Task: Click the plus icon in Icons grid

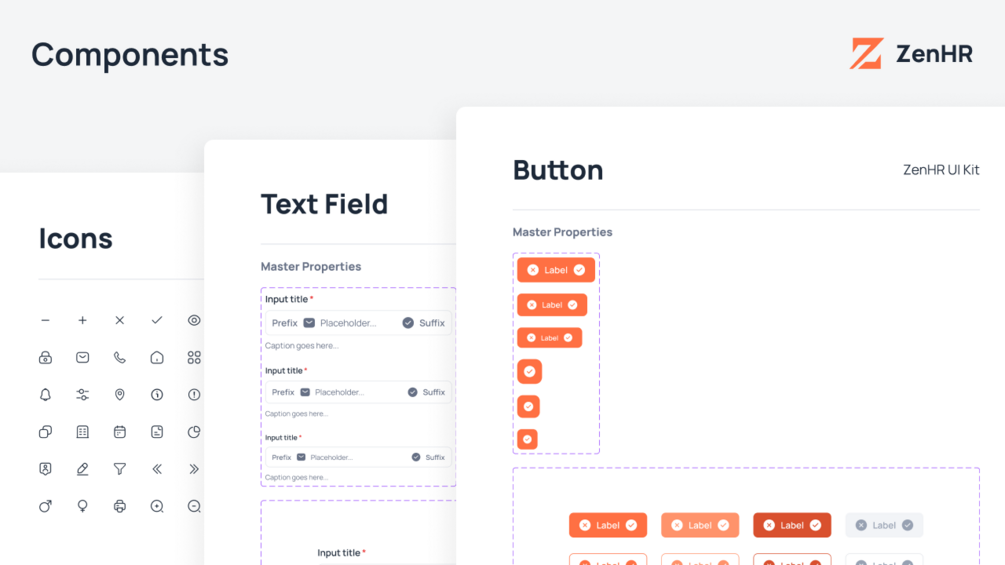Action: coord(83,320)
